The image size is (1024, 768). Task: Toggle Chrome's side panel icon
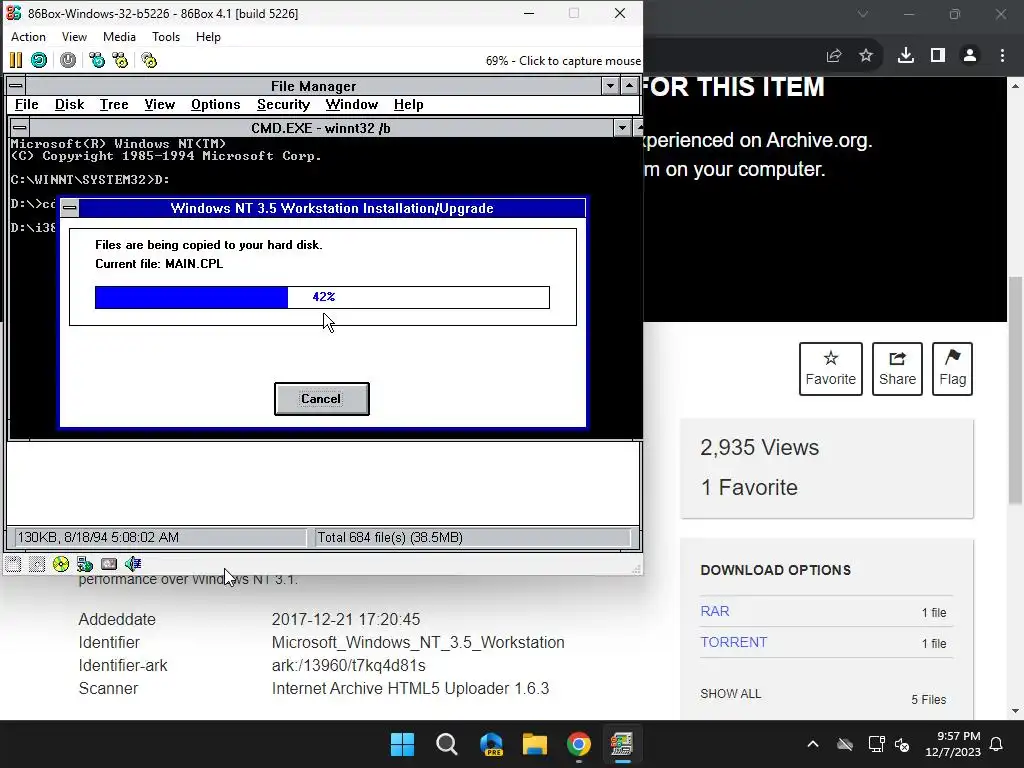[938, 56]
